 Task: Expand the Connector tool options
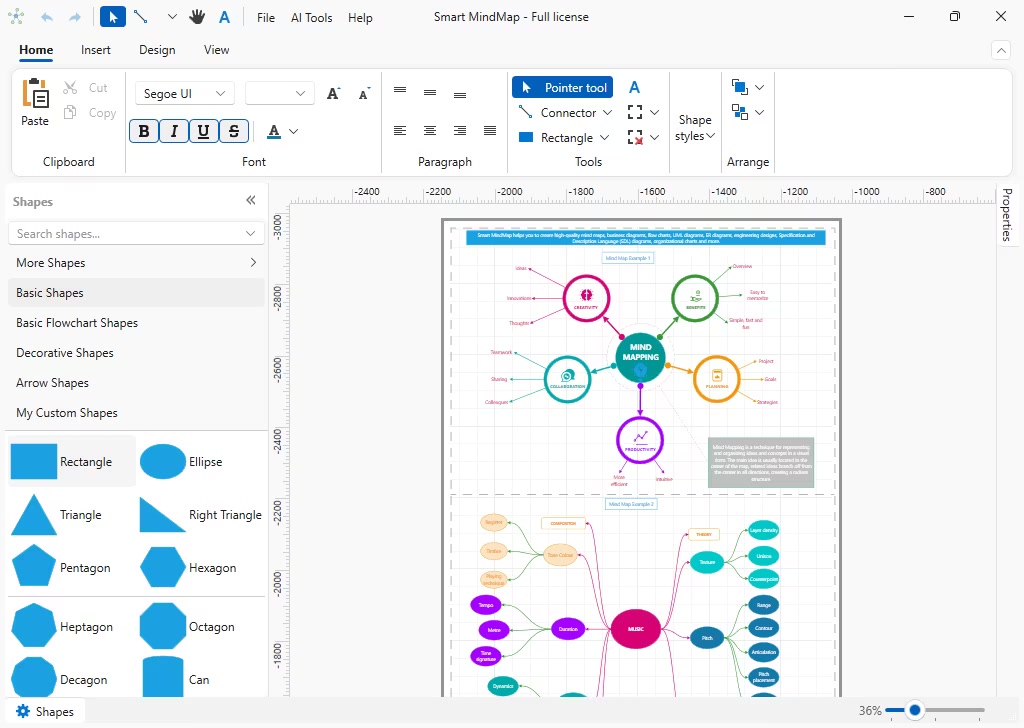pyautogui.click(x=607, y=112)
